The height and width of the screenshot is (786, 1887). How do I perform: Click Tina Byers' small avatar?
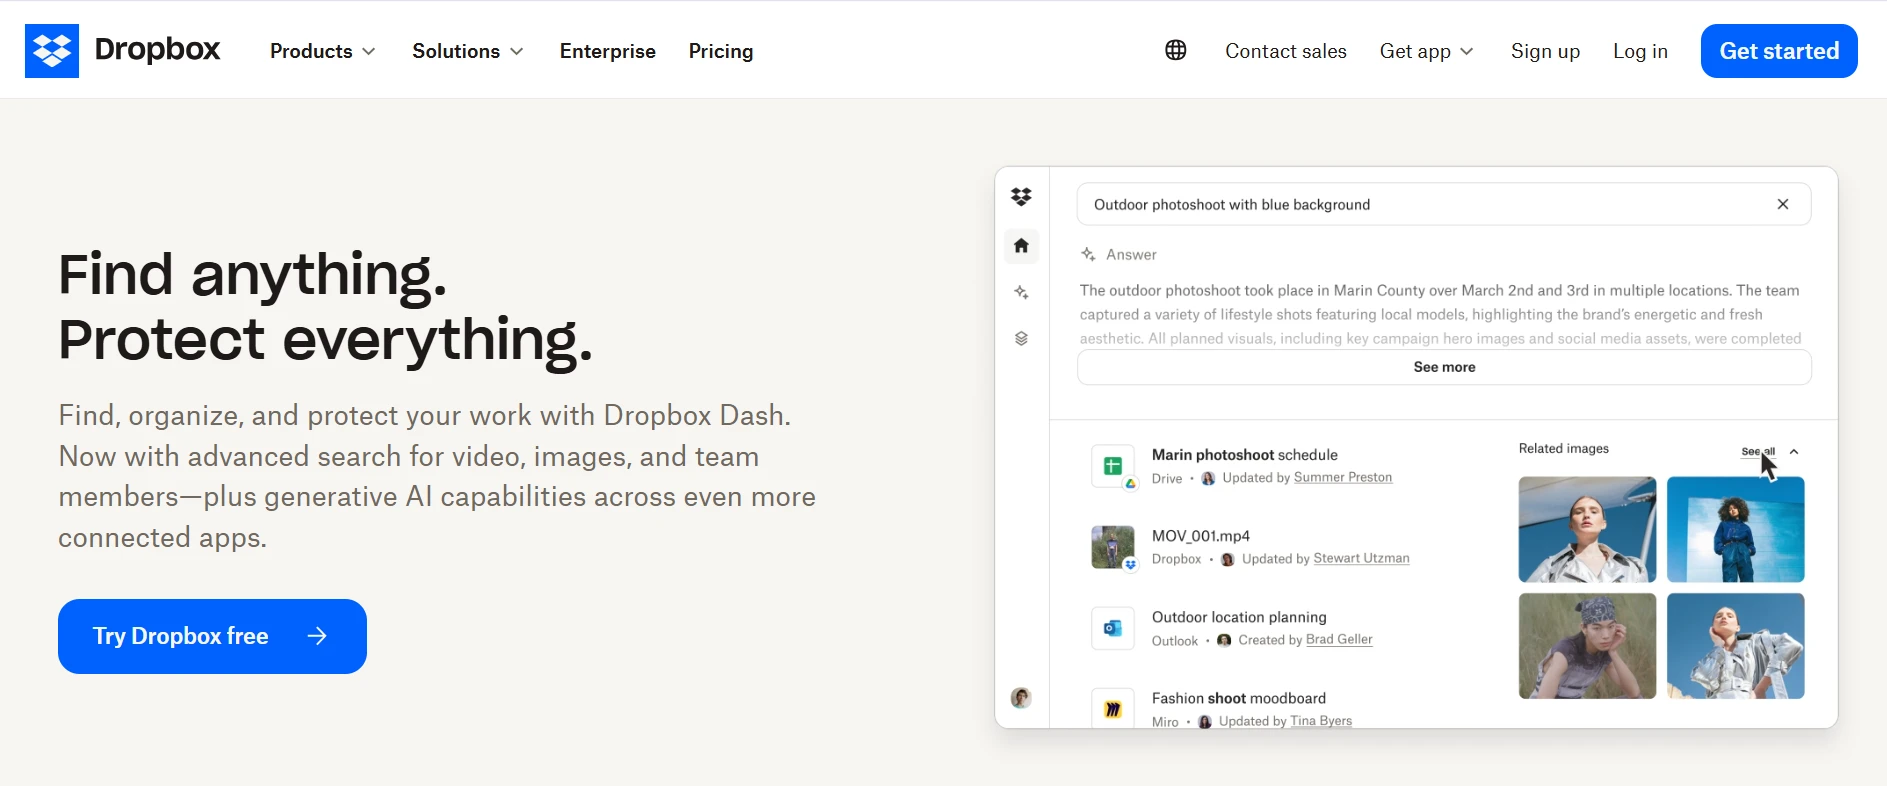[x=1204, y=721]
